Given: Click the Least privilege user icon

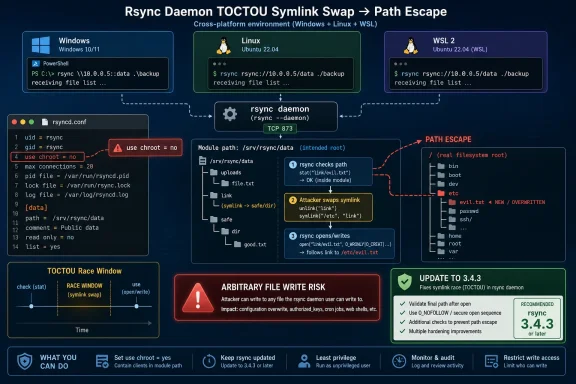Looking at the screenshot, I should 304,361.
